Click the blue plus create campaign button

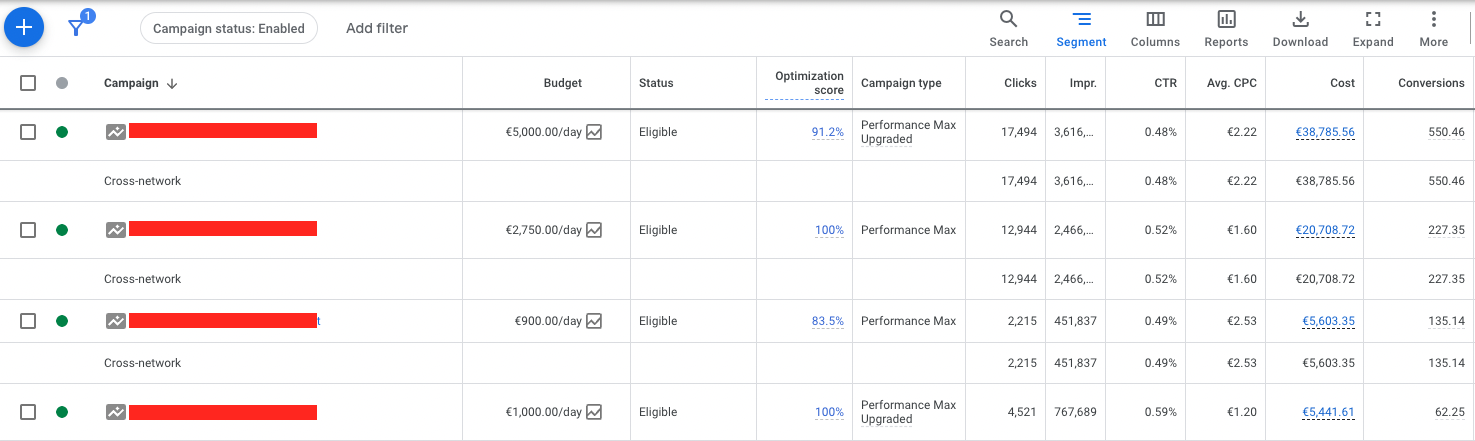pos(25,28)
